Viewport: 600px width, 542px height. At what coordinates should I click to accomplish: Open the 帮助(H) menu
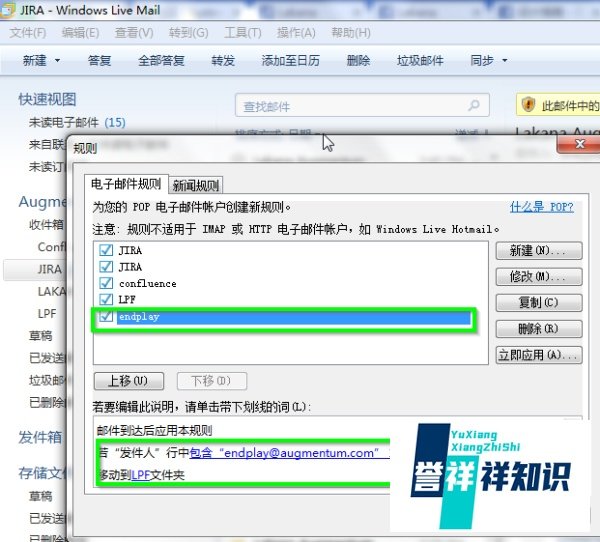[351, 33]
